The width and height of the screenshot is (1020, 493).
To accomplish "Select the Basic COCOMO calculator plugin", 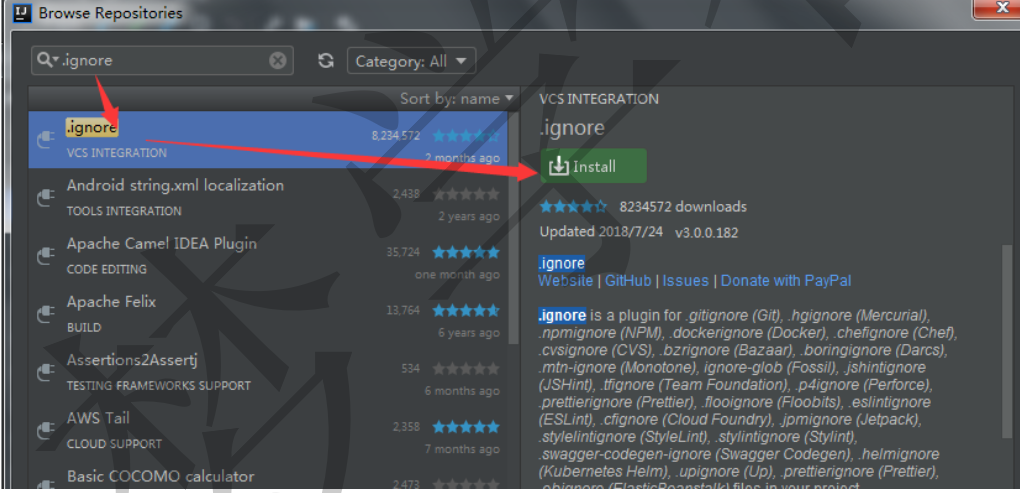I will click(268, 474).
